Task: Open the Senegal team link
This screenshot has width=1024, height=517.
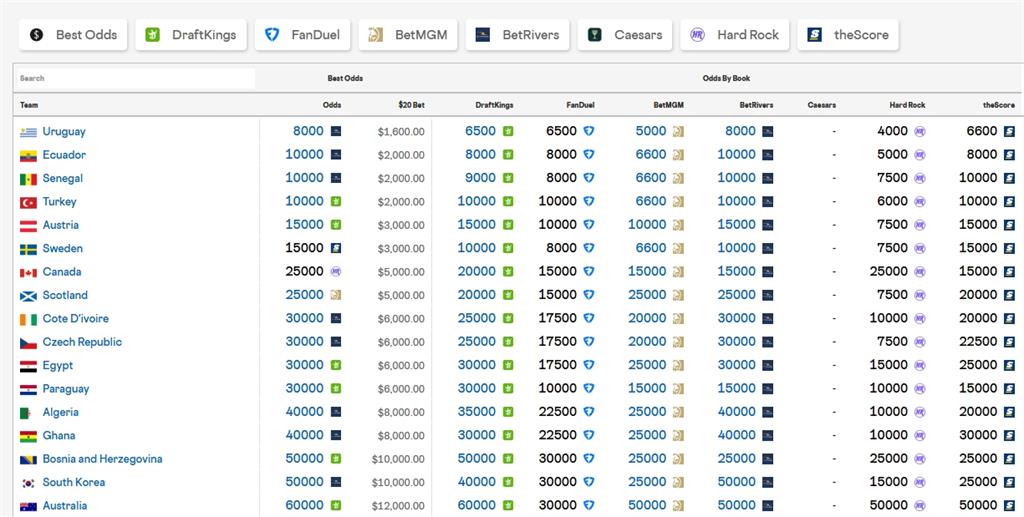Action: pos(63,178)
